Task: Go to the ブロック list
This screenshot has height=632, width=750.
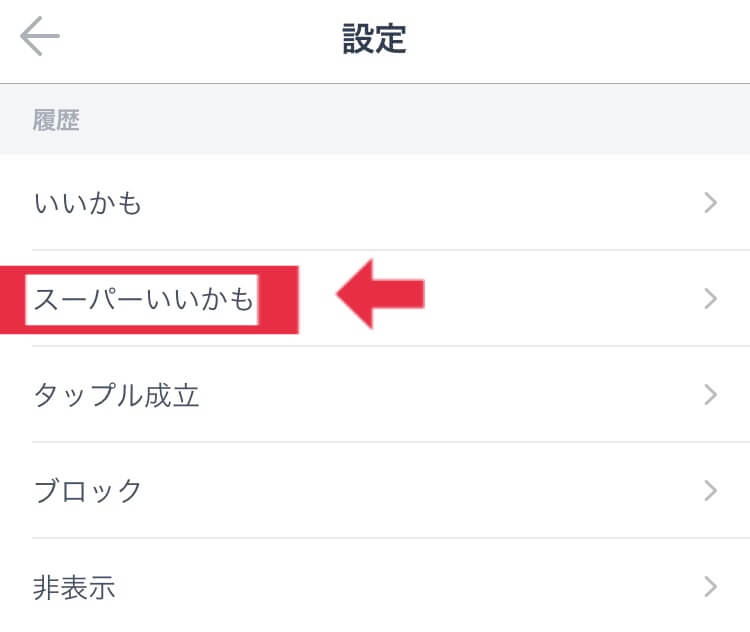Action: 88,491
